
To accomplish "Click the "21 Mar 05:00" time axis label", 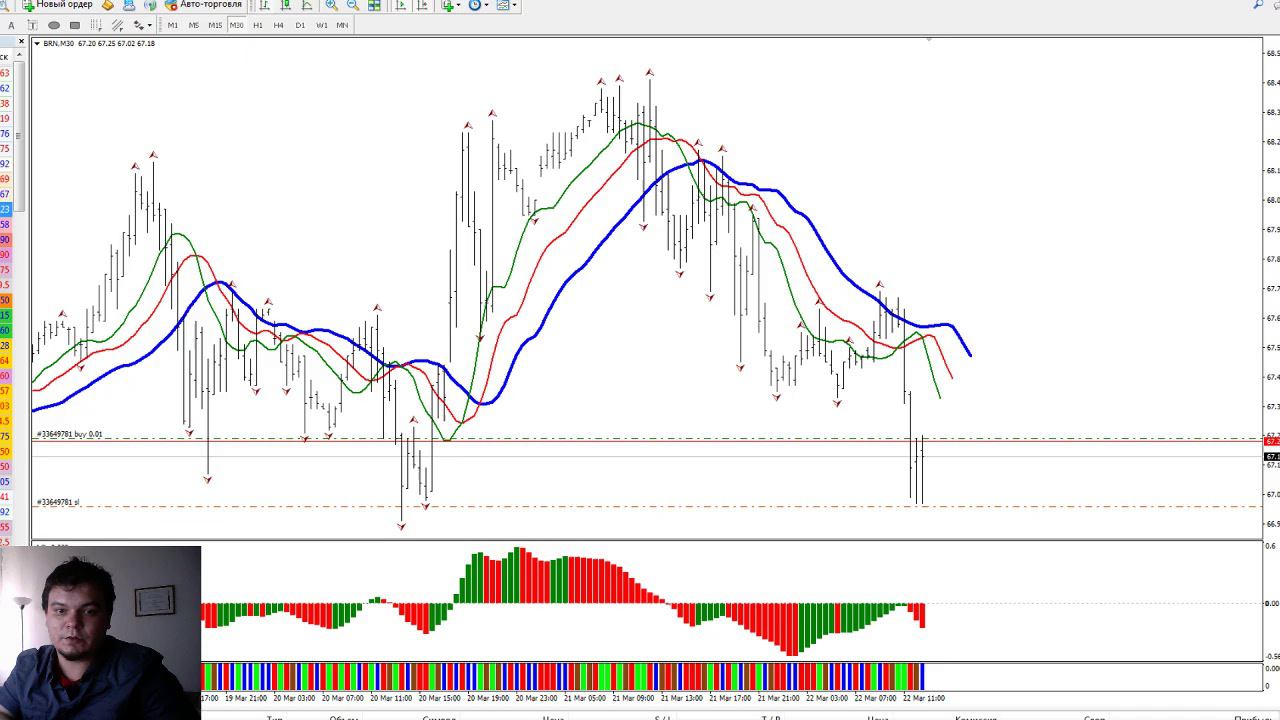I will pyautogui.click(x=585, y=698).
